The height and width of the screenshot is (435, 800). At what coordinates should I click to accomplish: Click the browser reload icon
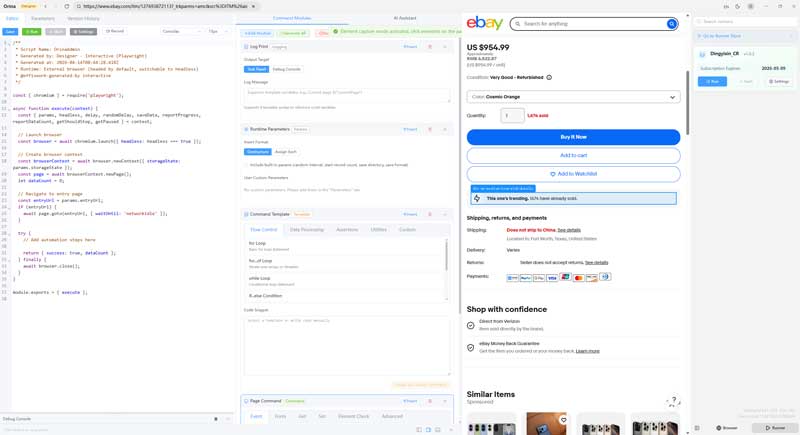67,6
